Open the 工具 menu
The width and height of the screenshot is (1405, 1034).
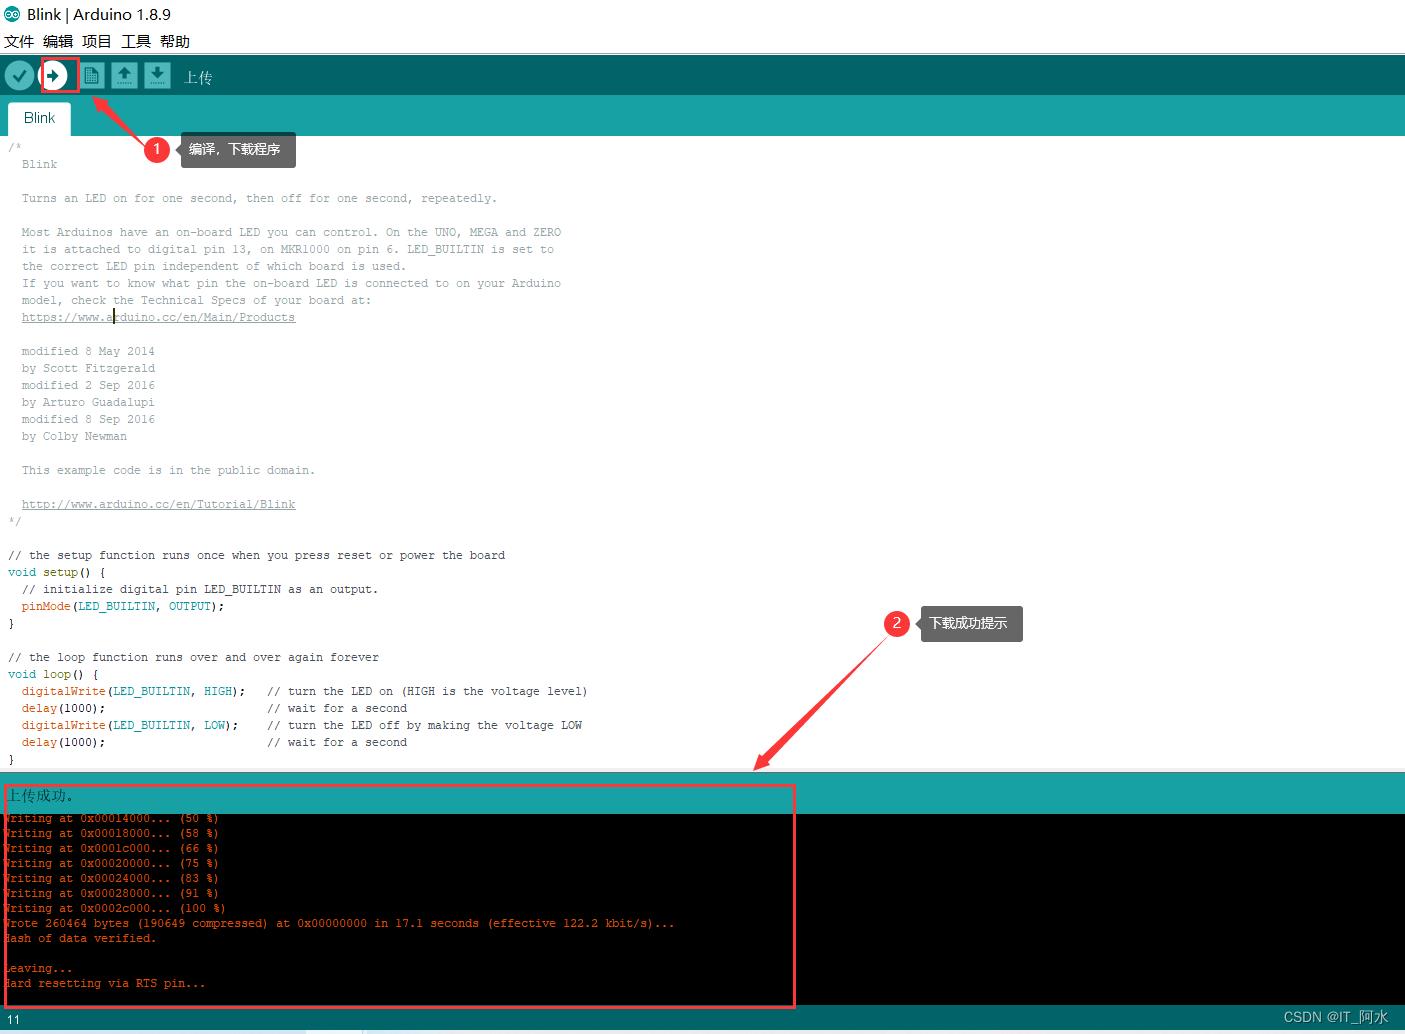coord(136,41)
